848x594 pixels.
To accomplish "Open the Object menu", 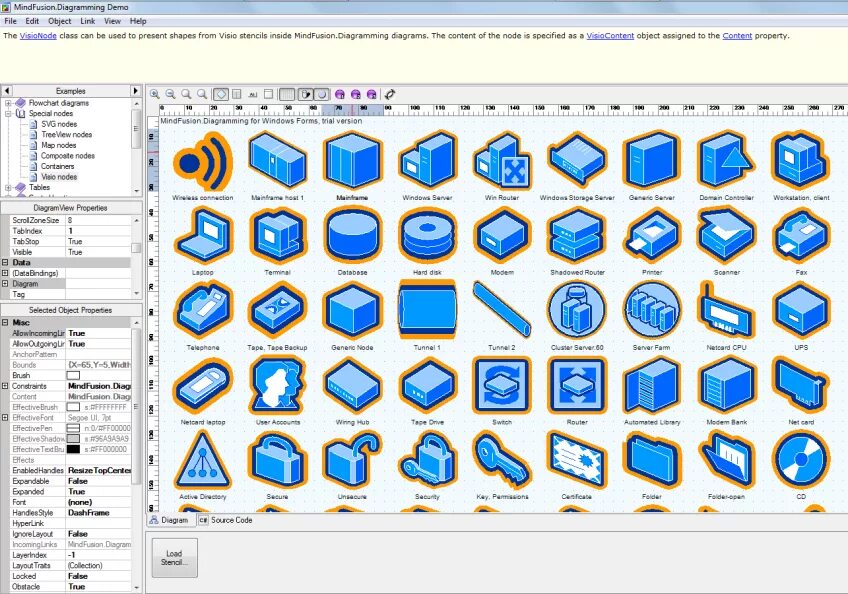I will coord(59,21).
